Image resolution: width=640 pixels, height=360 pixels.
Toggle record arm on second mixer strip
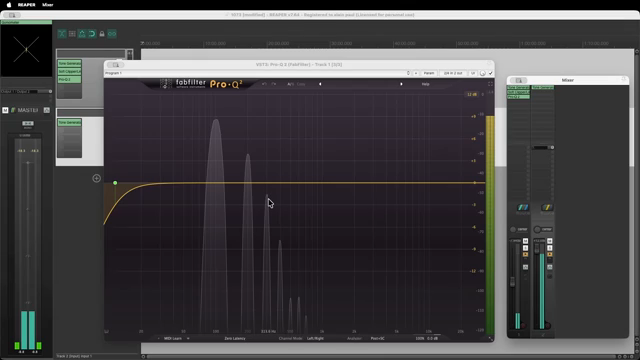coord(547,325)
